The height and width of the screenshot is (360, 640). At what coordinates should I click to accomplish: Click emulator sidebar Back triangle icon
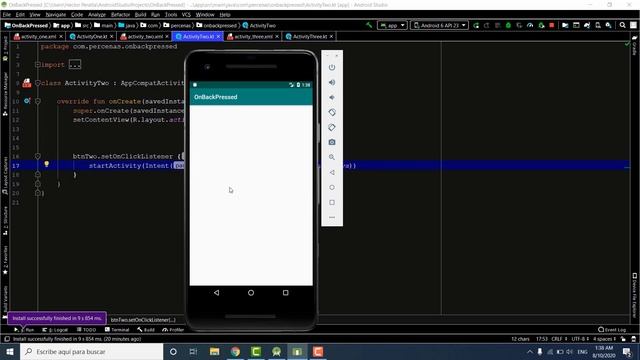tap(332, 172)
